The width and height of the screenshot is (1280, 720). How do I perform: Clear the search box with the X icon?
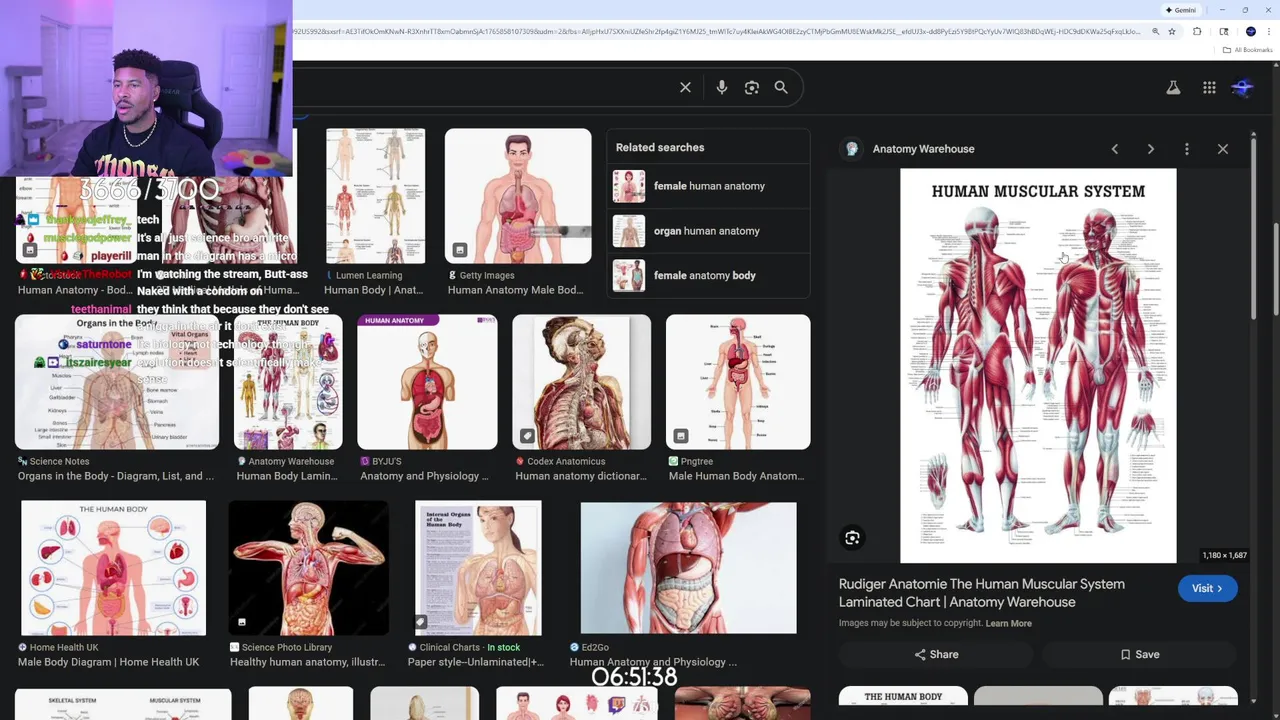pyautogui.click(x=685, y=88)
